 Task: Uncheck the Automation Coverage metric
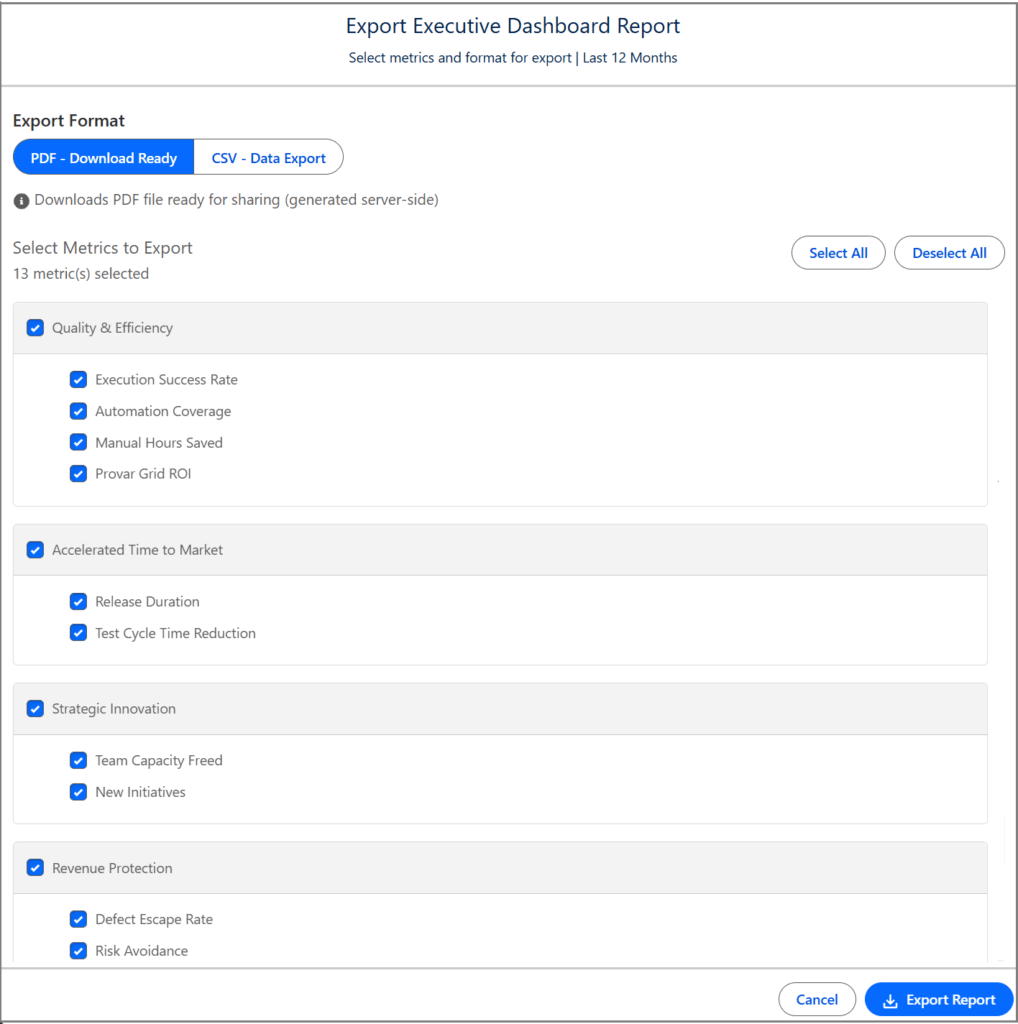78,411
